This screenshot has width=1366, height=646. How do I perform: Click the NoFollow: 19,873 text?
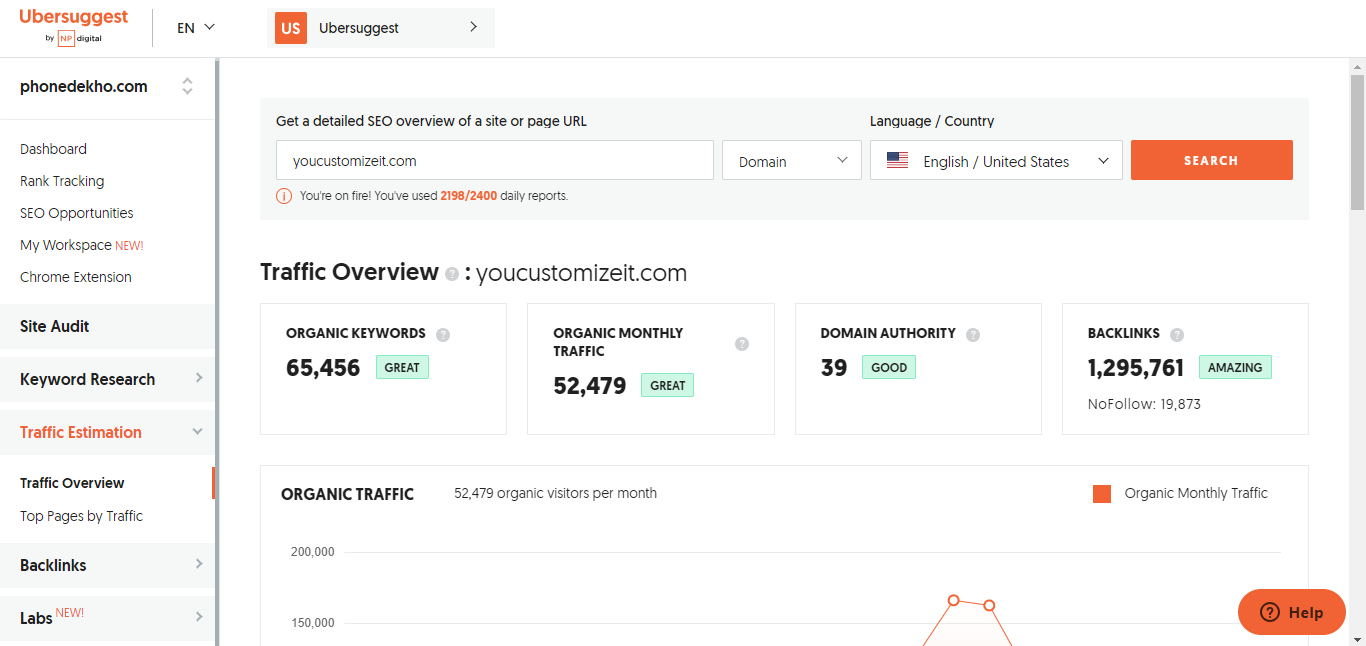coord(1144,404)
